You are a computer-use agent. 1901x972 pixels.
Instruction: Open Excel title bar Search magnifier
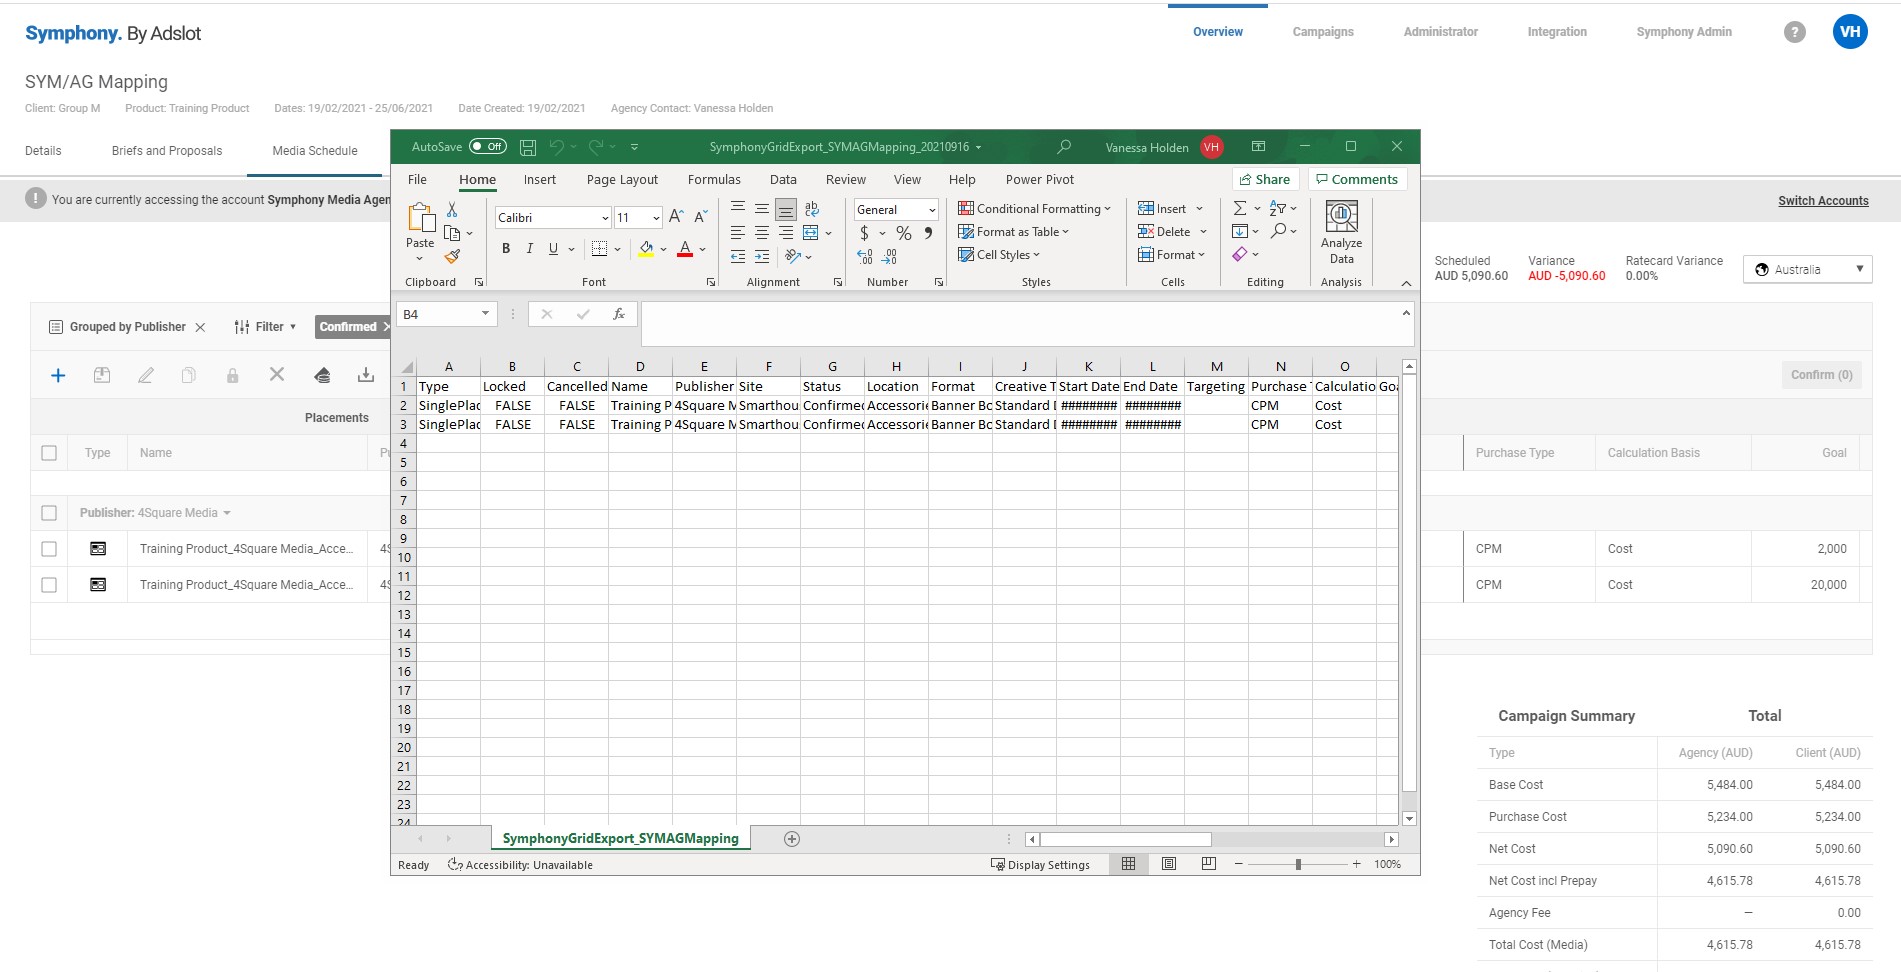click(x=1064, y=147)
